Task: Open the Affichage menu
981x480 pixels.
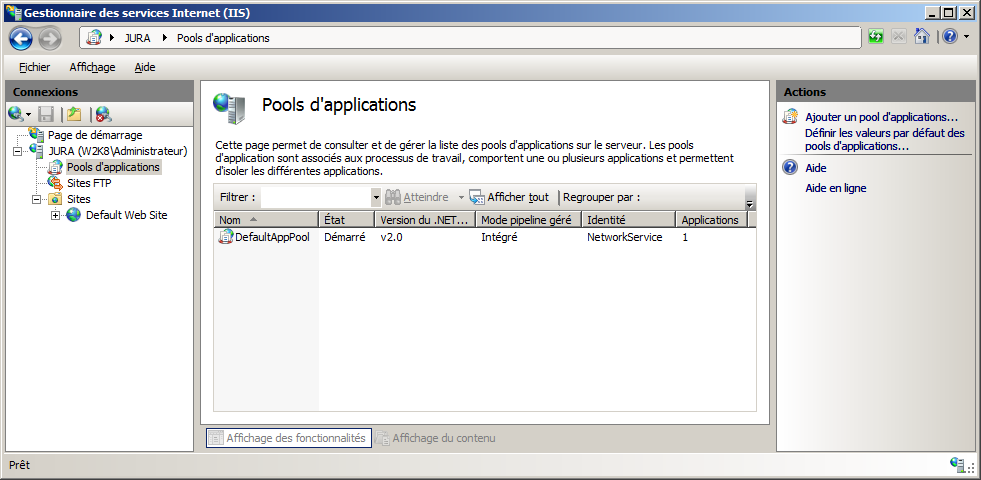Action: coord(92,67)
